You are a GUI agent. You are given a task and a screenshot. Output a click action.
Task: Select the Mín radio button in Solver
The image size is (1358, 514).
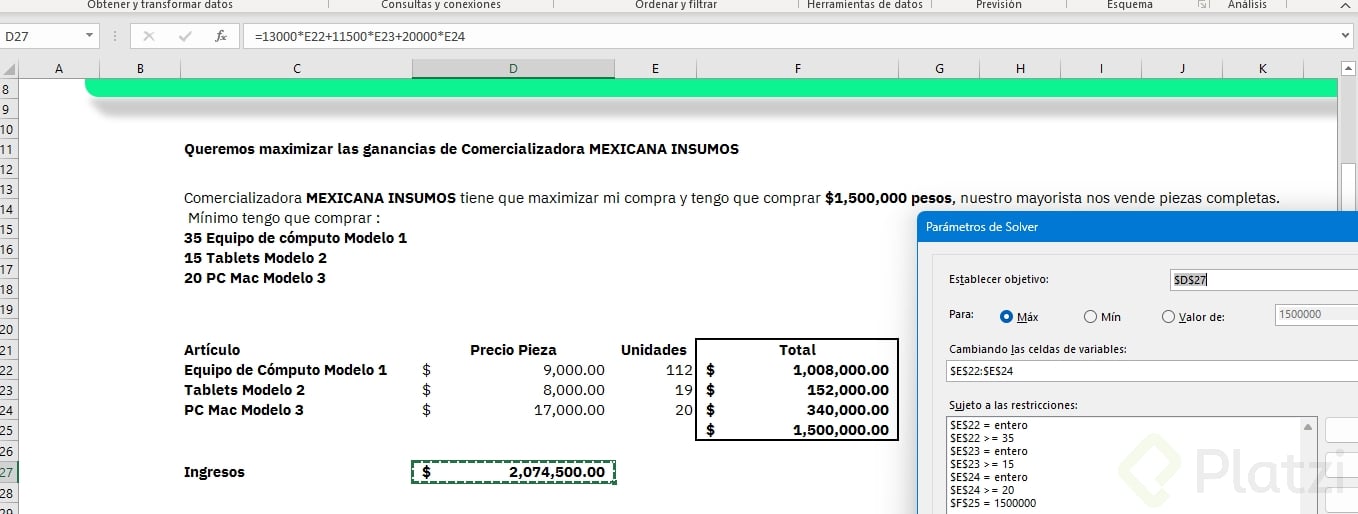tap(1090, 316)
